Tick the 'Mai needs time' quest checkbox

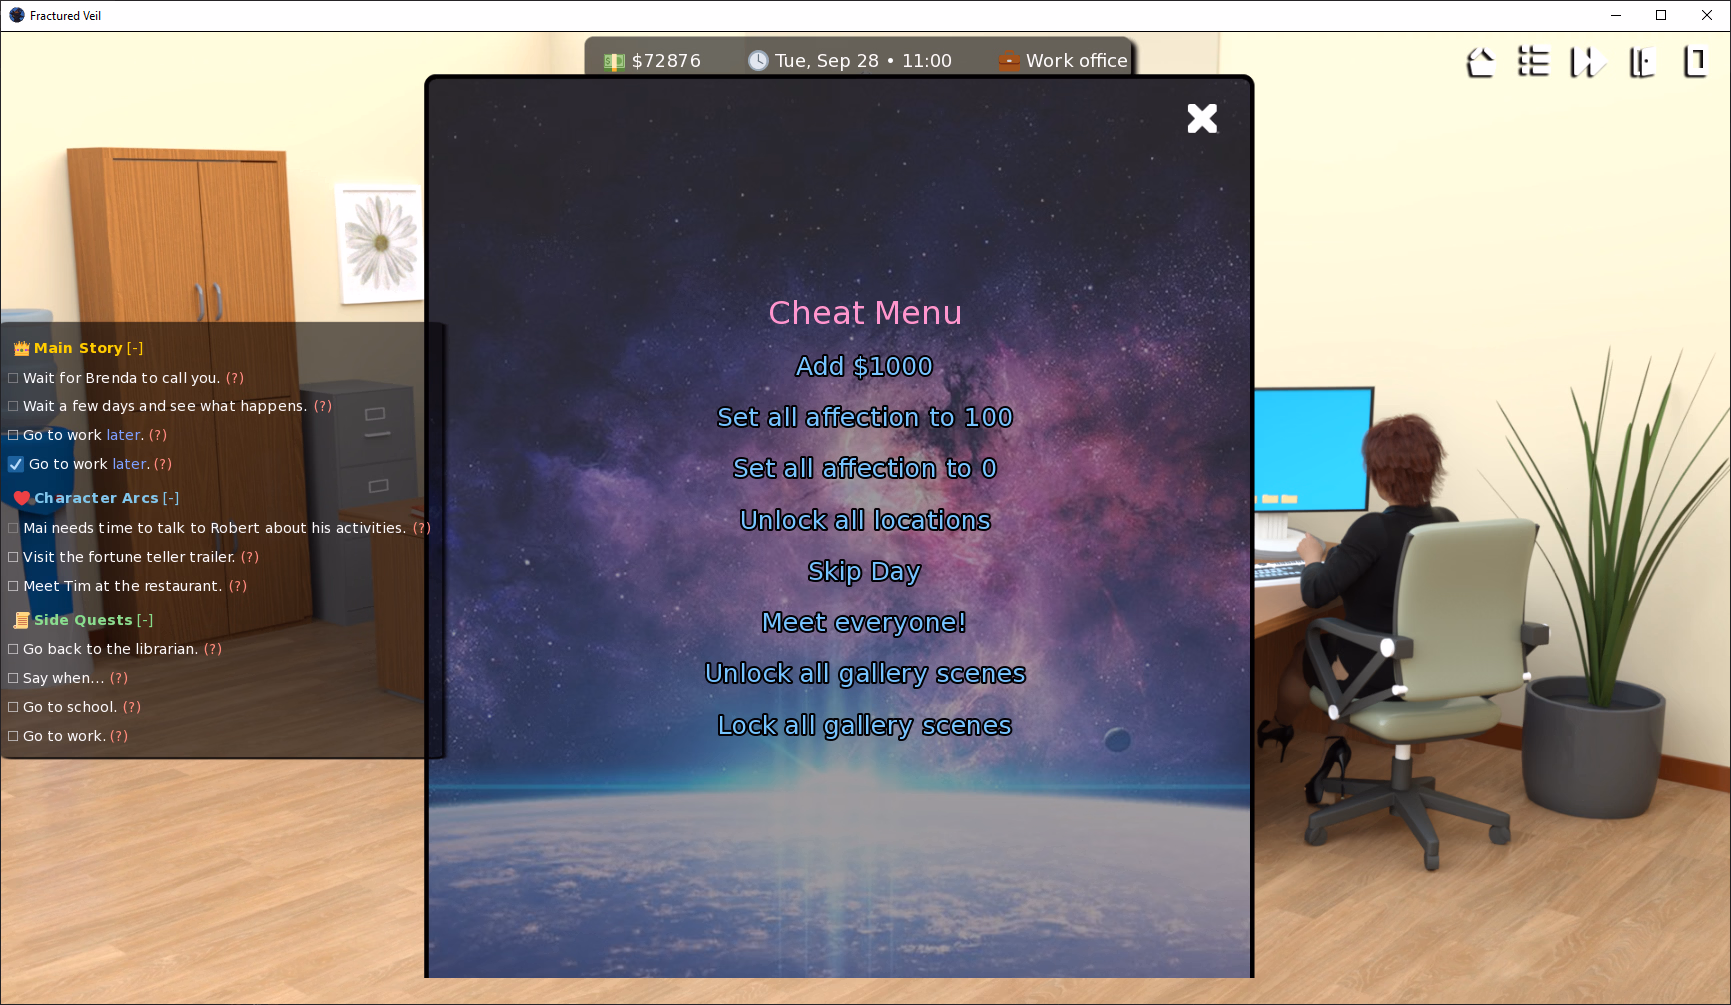point(13,528)
